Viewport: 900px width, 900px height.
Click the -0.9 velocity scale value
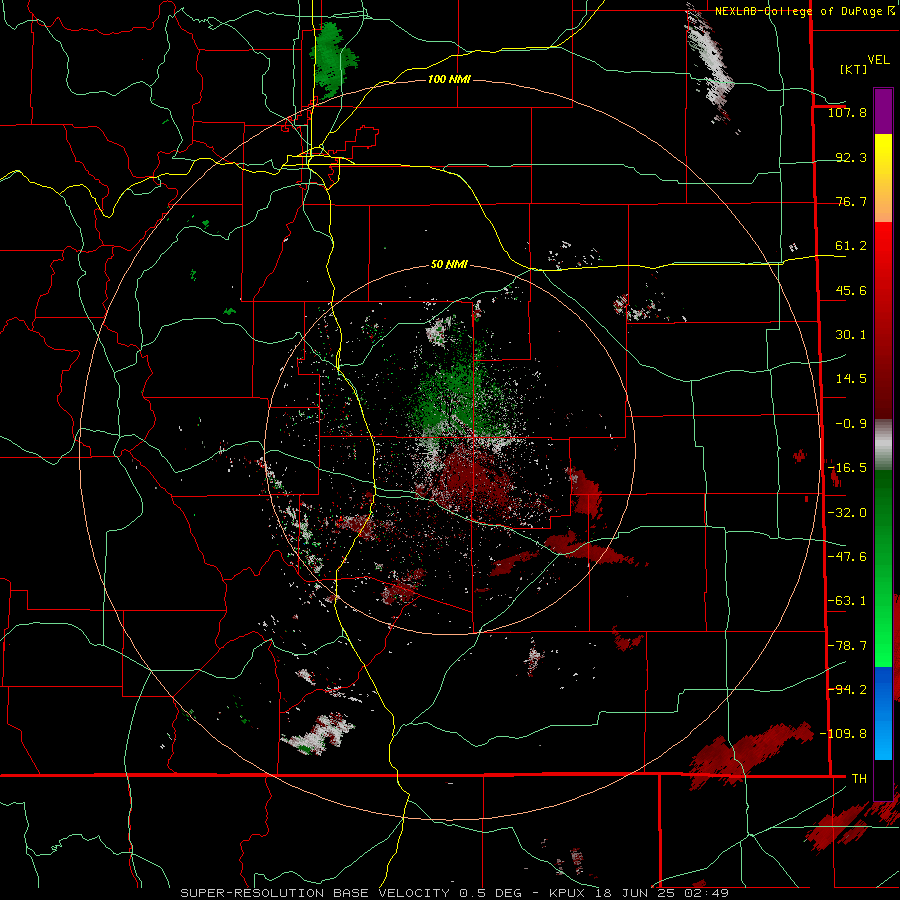tap(851, 424)
